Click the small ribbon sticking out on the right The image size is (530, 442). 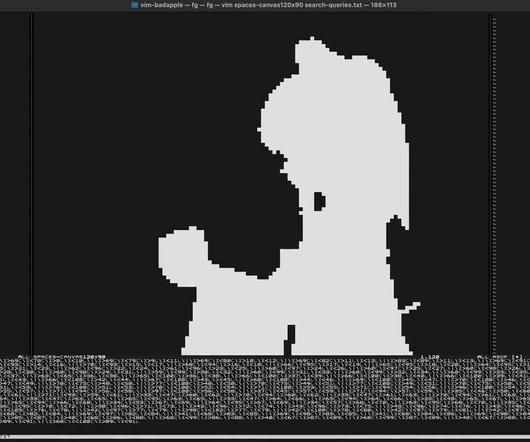pos(410,307)
